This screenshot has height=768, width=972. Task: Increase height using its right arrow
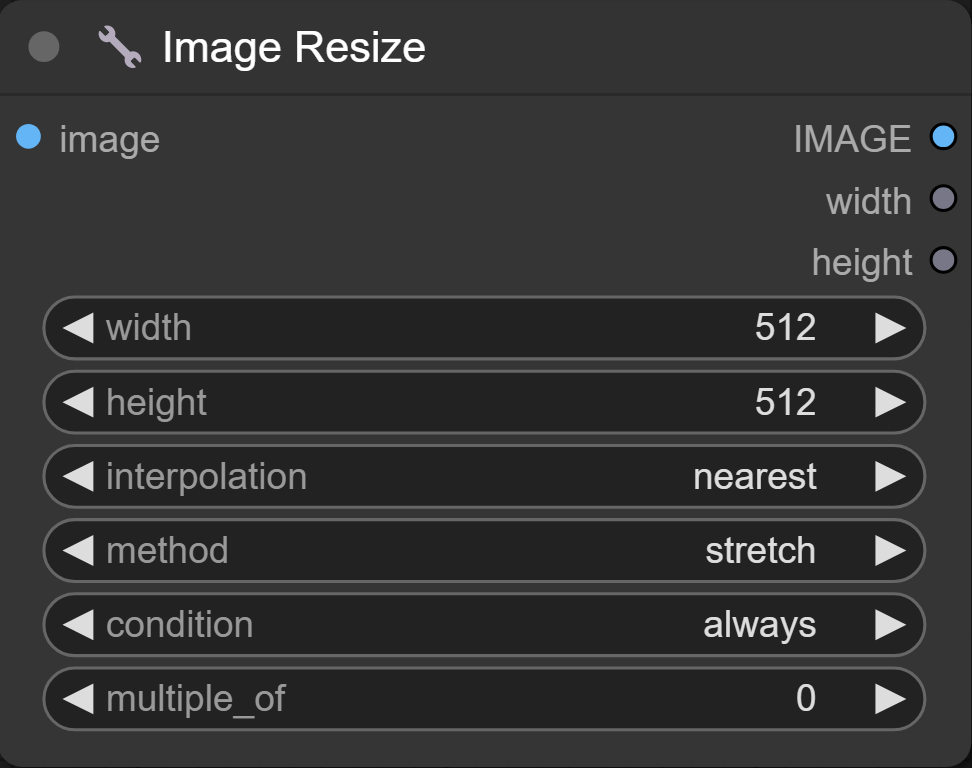click(x=890, y=402)
